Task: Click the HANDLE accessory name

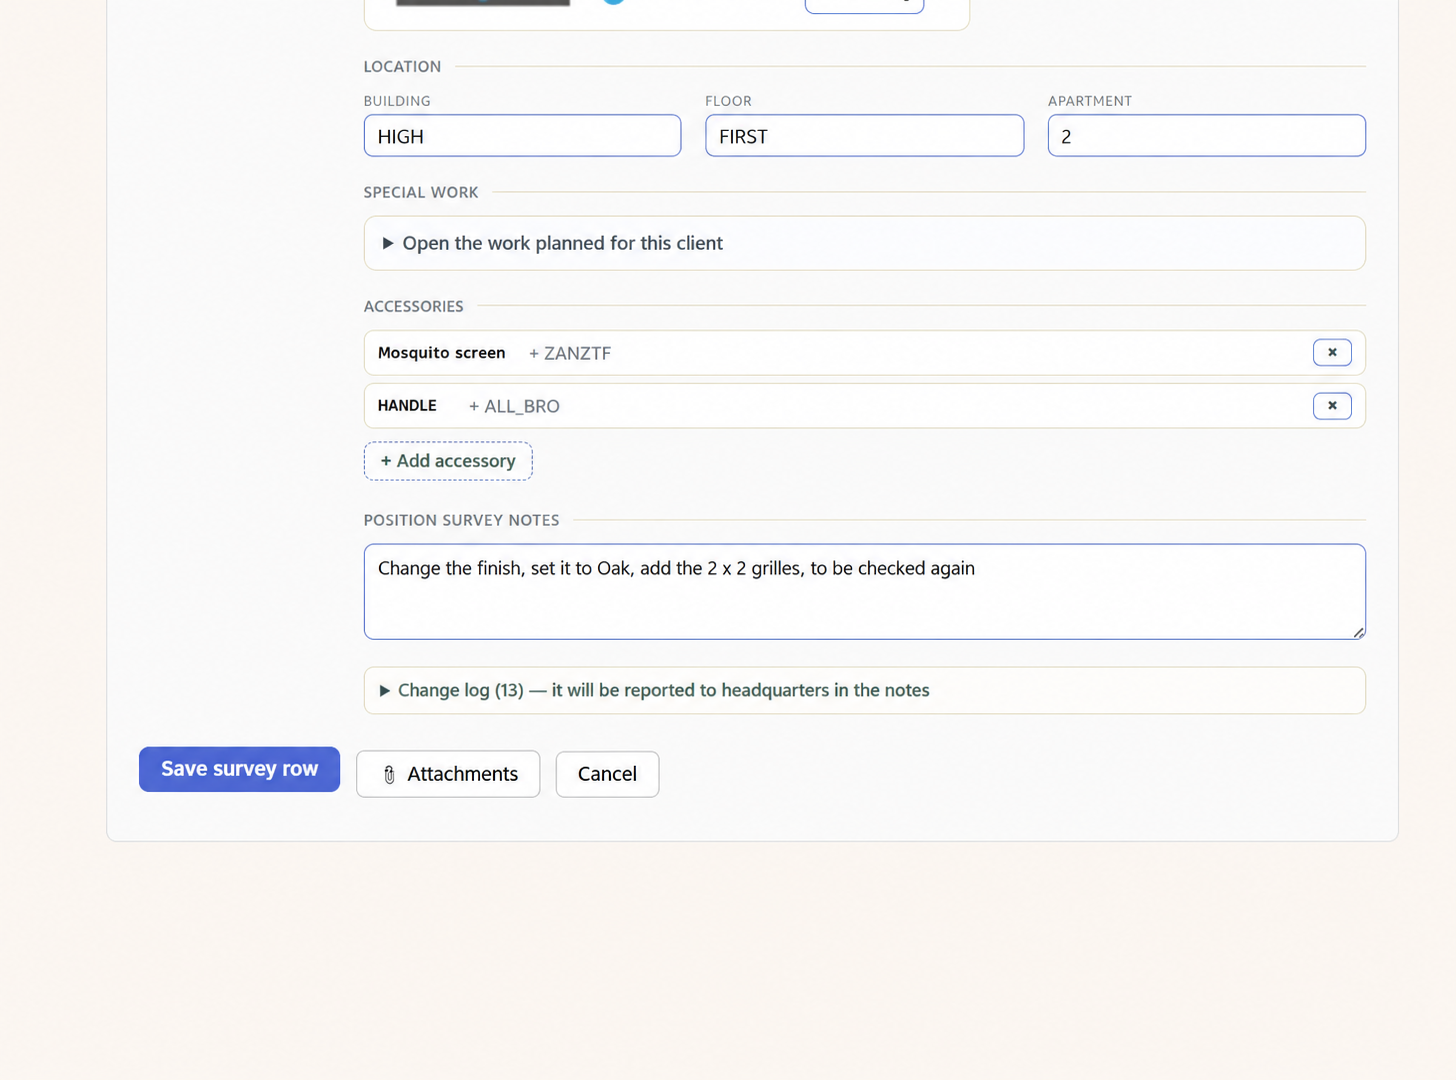Action: pos(407,406)
